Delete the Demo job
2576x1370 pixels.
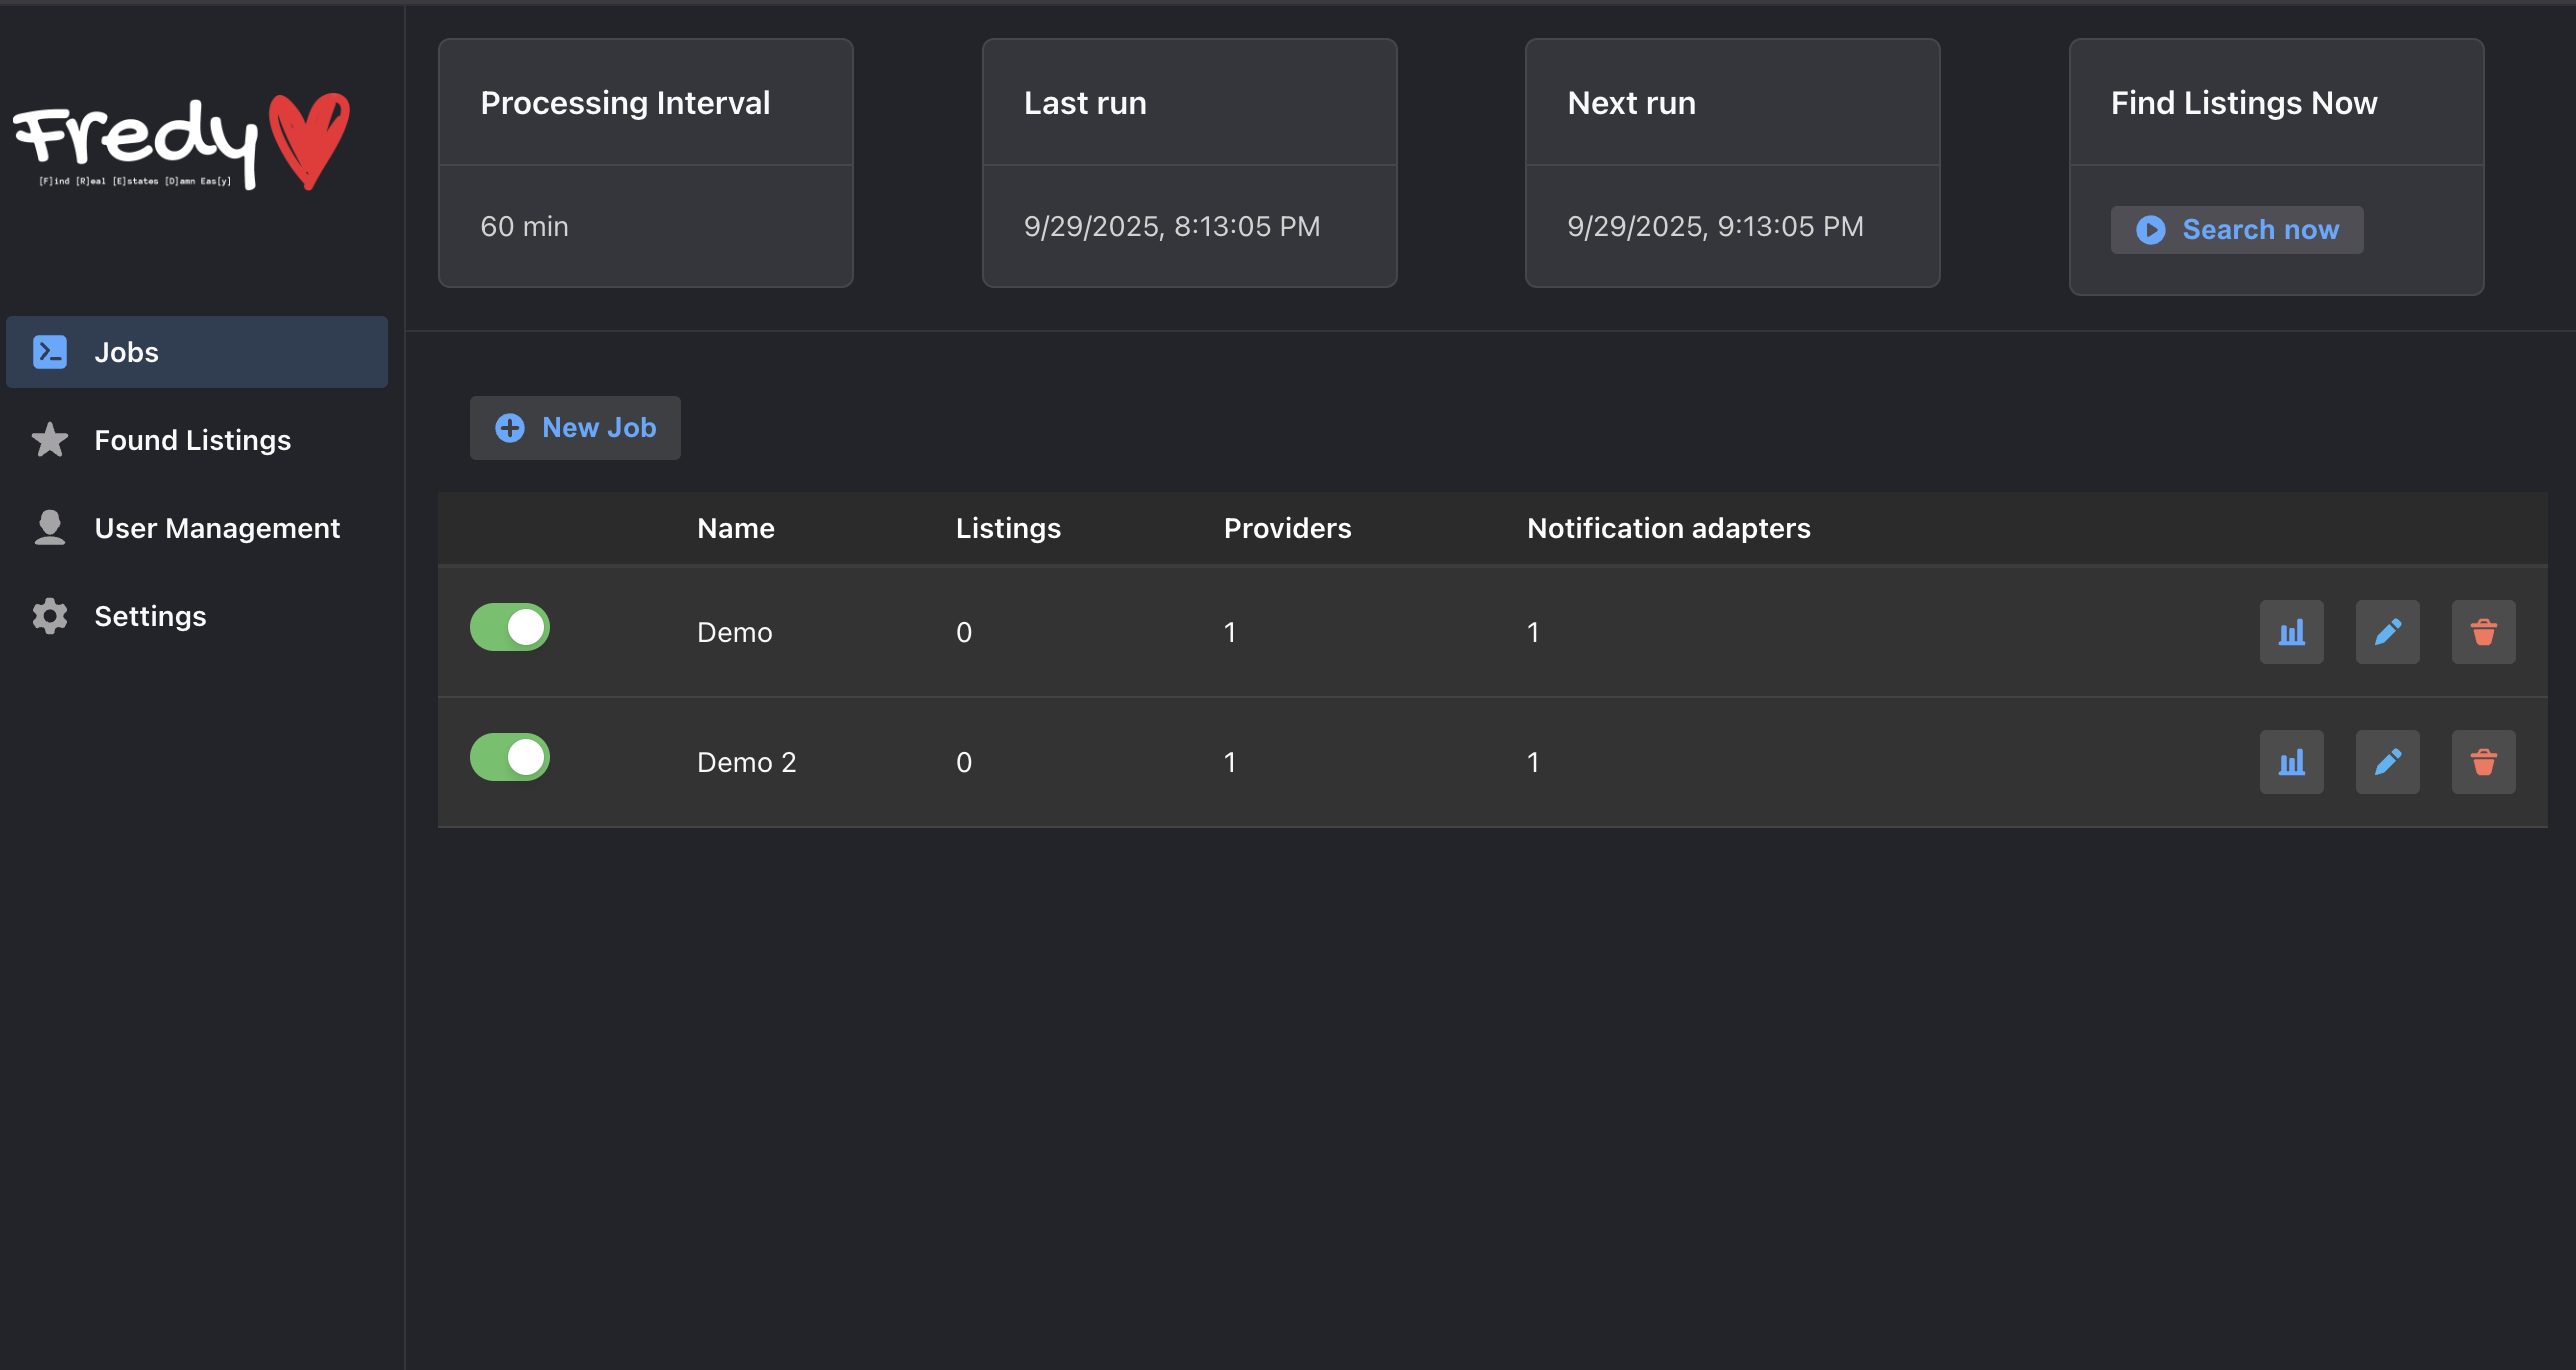point(2483,632)
